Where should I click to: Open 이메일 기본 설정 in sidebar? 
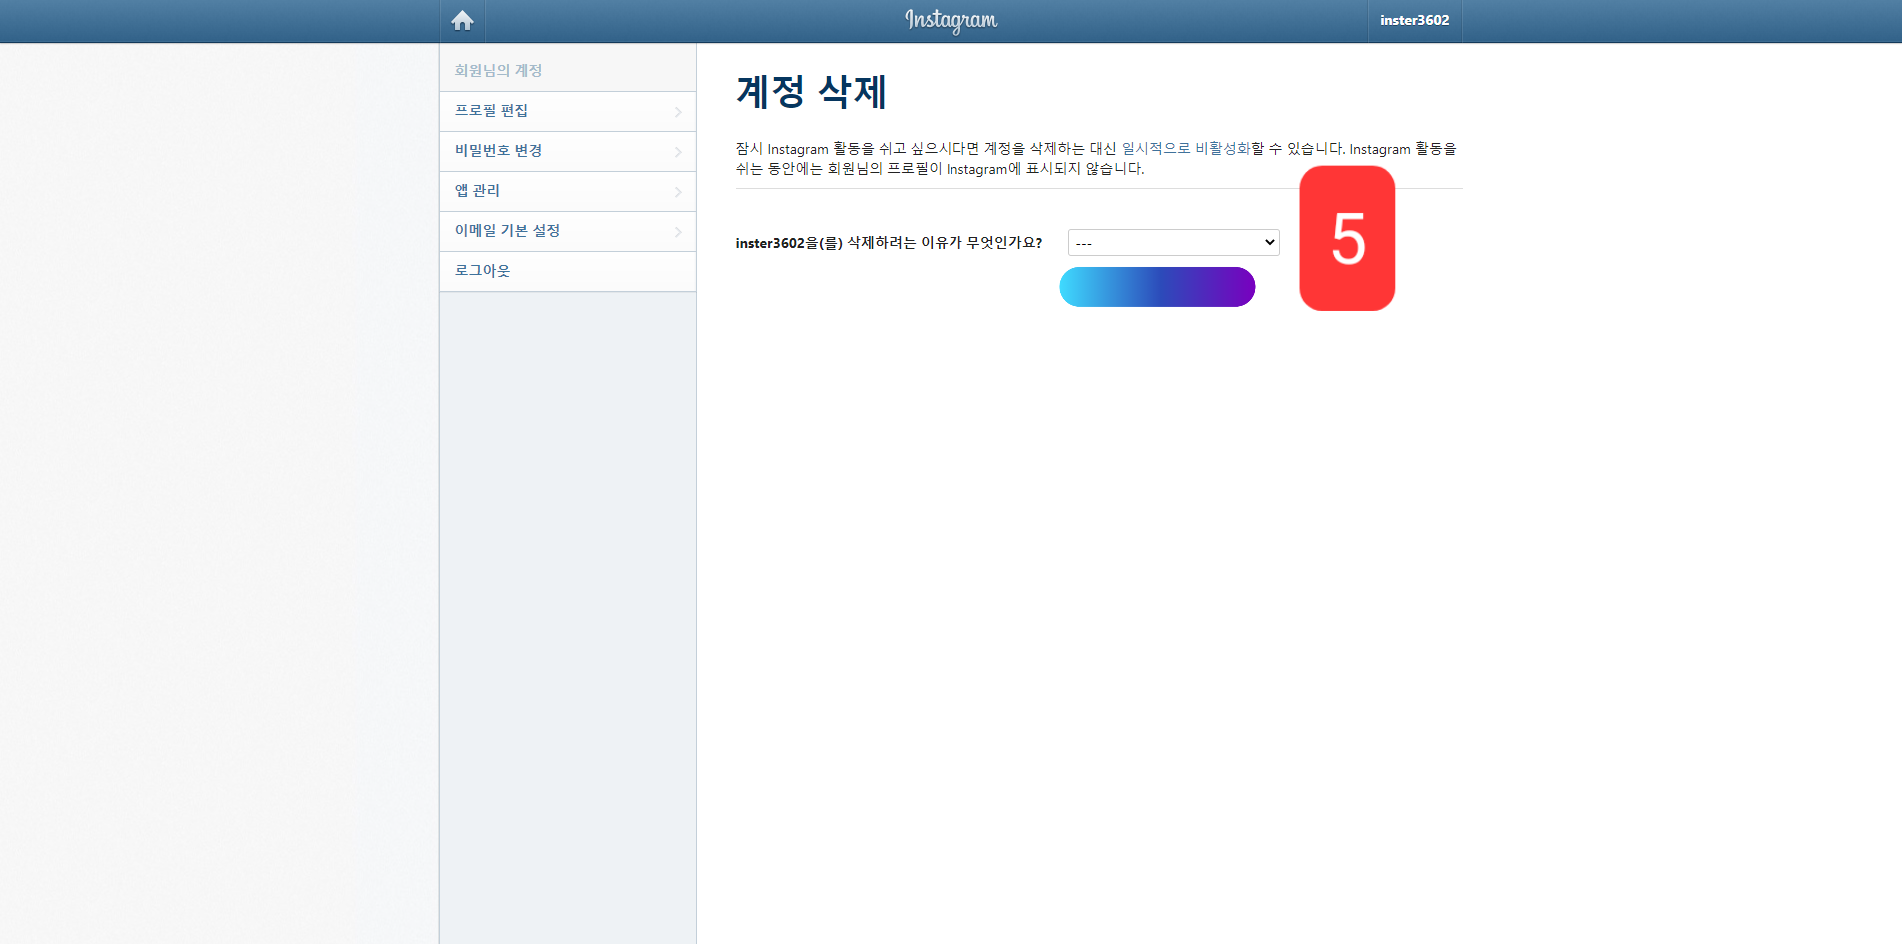pyautogui.click(x=568, y=231)
